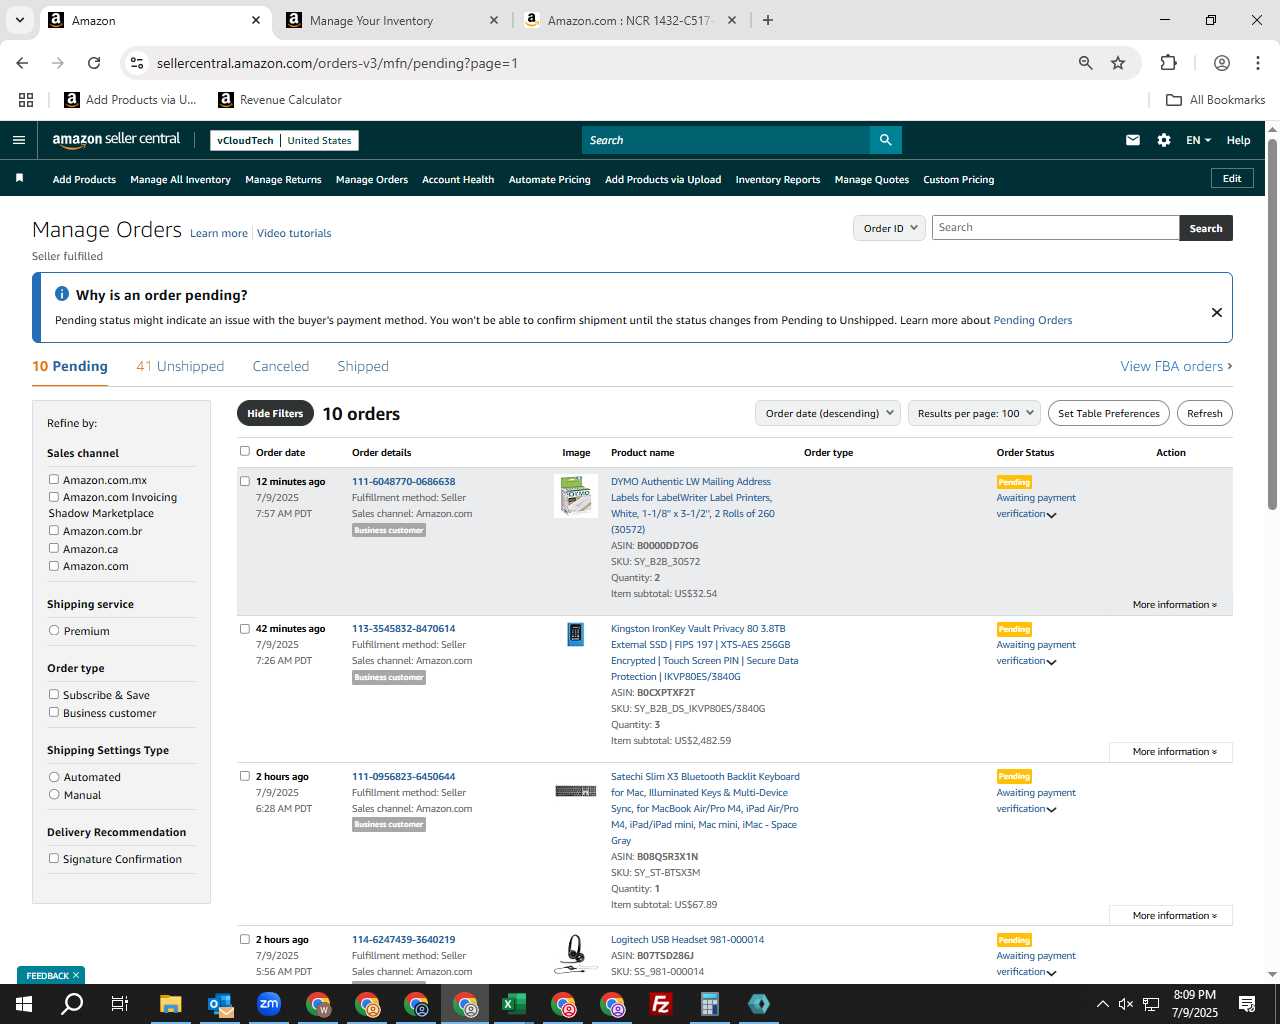Click the blue info icon in banner
The width and height of the screenshot is (1280, 1024).
(x=62, y=294)
